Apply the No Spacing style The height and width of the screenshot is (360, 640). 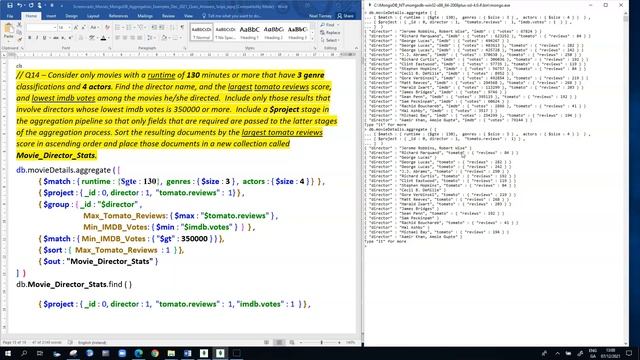(225, 32)
